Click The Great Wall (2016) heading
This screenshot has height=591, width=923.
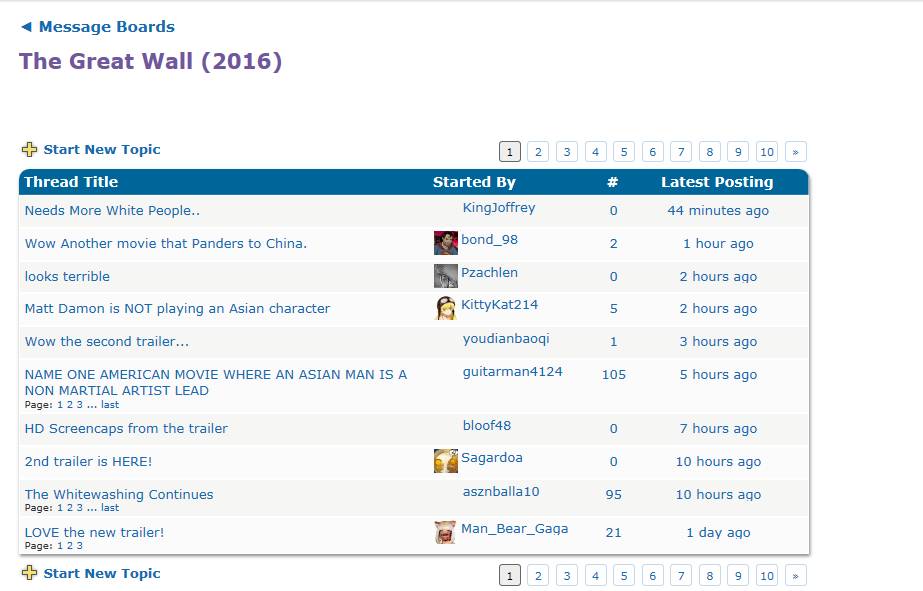click(x=151, y=61)
